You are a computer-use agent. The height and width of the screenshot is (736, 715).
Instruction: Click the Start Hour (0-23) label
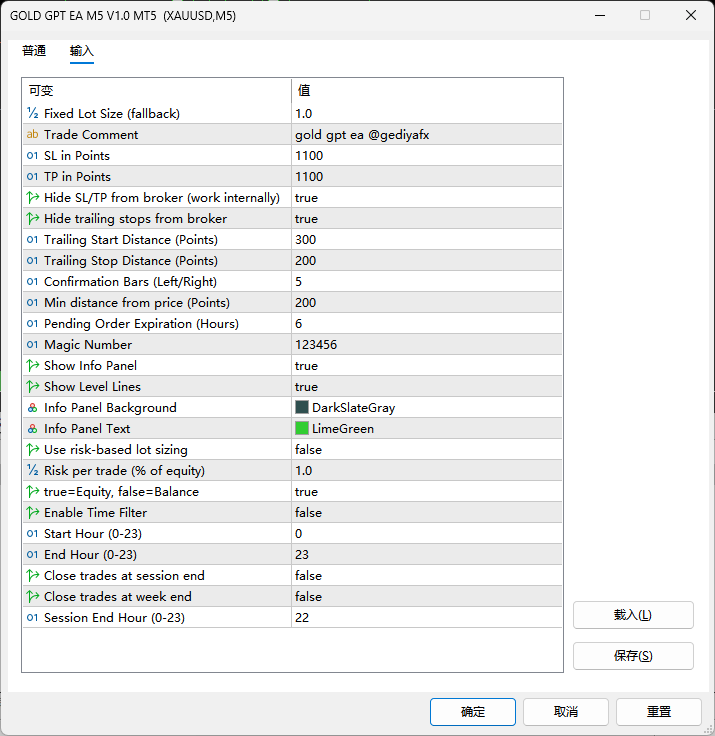(92, 534)
